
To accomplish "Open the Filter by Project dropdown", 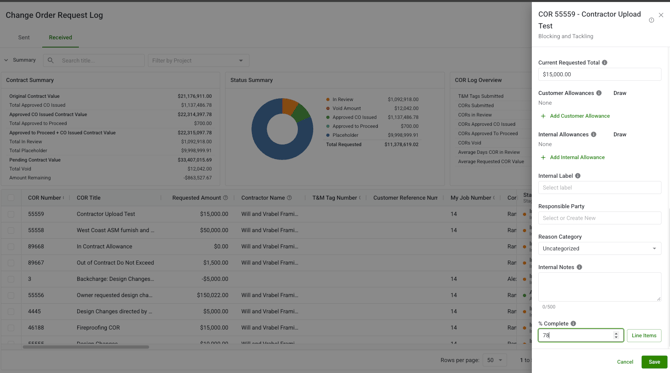I will 199,60.
